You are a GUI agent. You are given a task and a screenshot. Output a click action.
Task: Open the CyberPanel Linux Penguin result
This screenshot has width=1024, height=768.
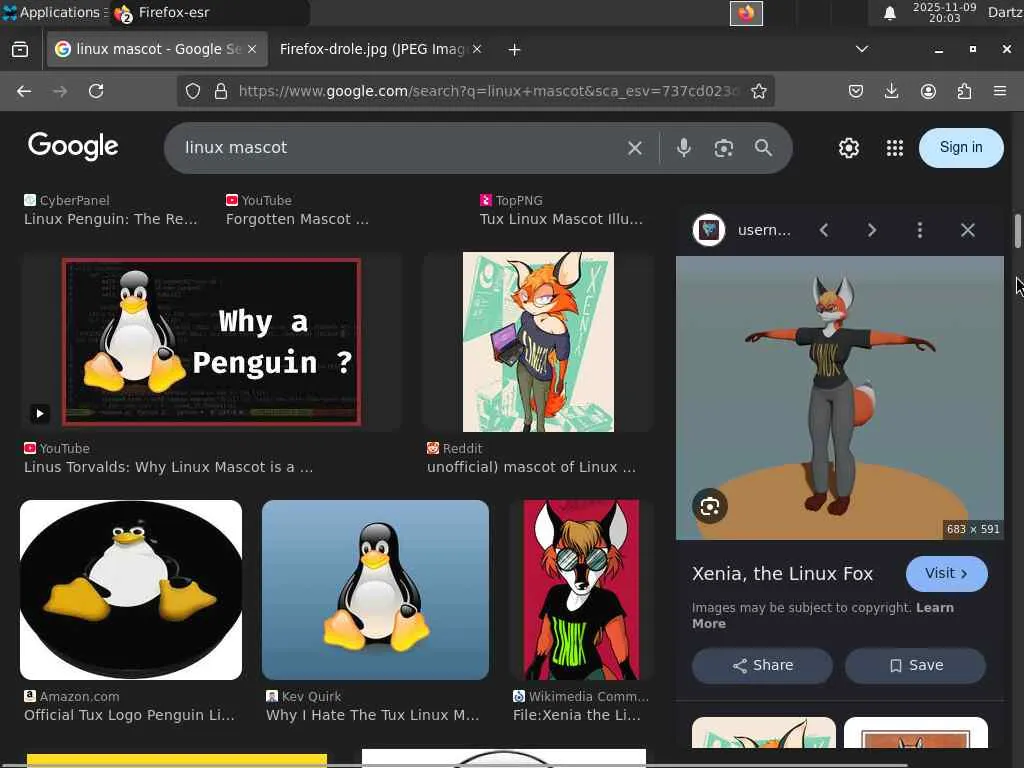pyautogui.click(x=110, y=219)
